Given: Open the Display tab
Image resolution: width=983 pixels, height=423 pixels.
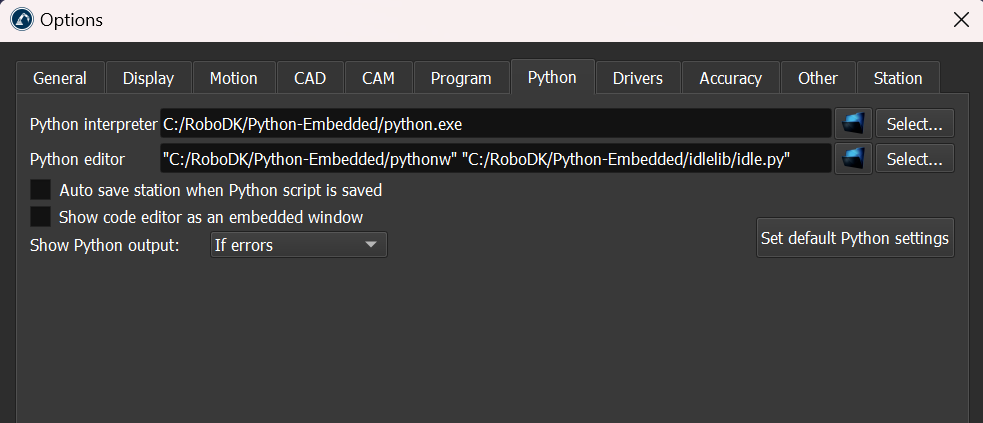Looking at the screenshot, I should (148, 78).
